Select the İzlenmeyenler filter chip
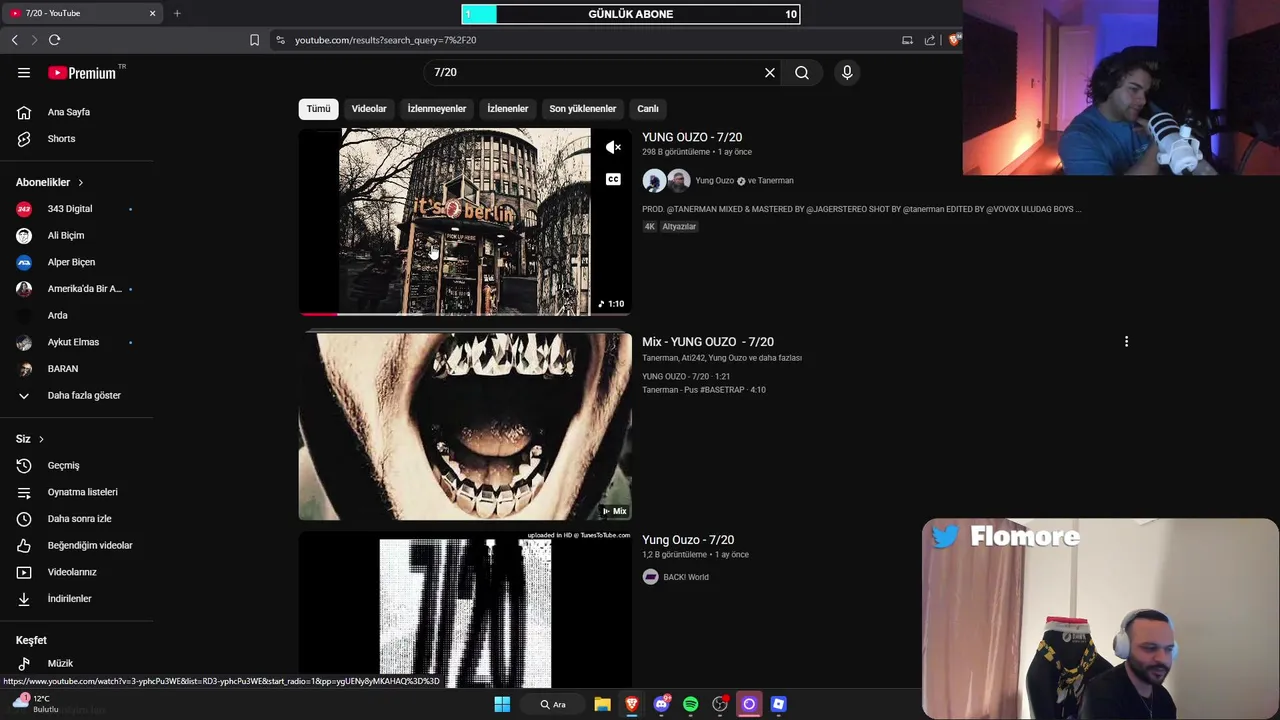Screen dimensions: 1280x720 pyautogui.click(x=437, y=109)
